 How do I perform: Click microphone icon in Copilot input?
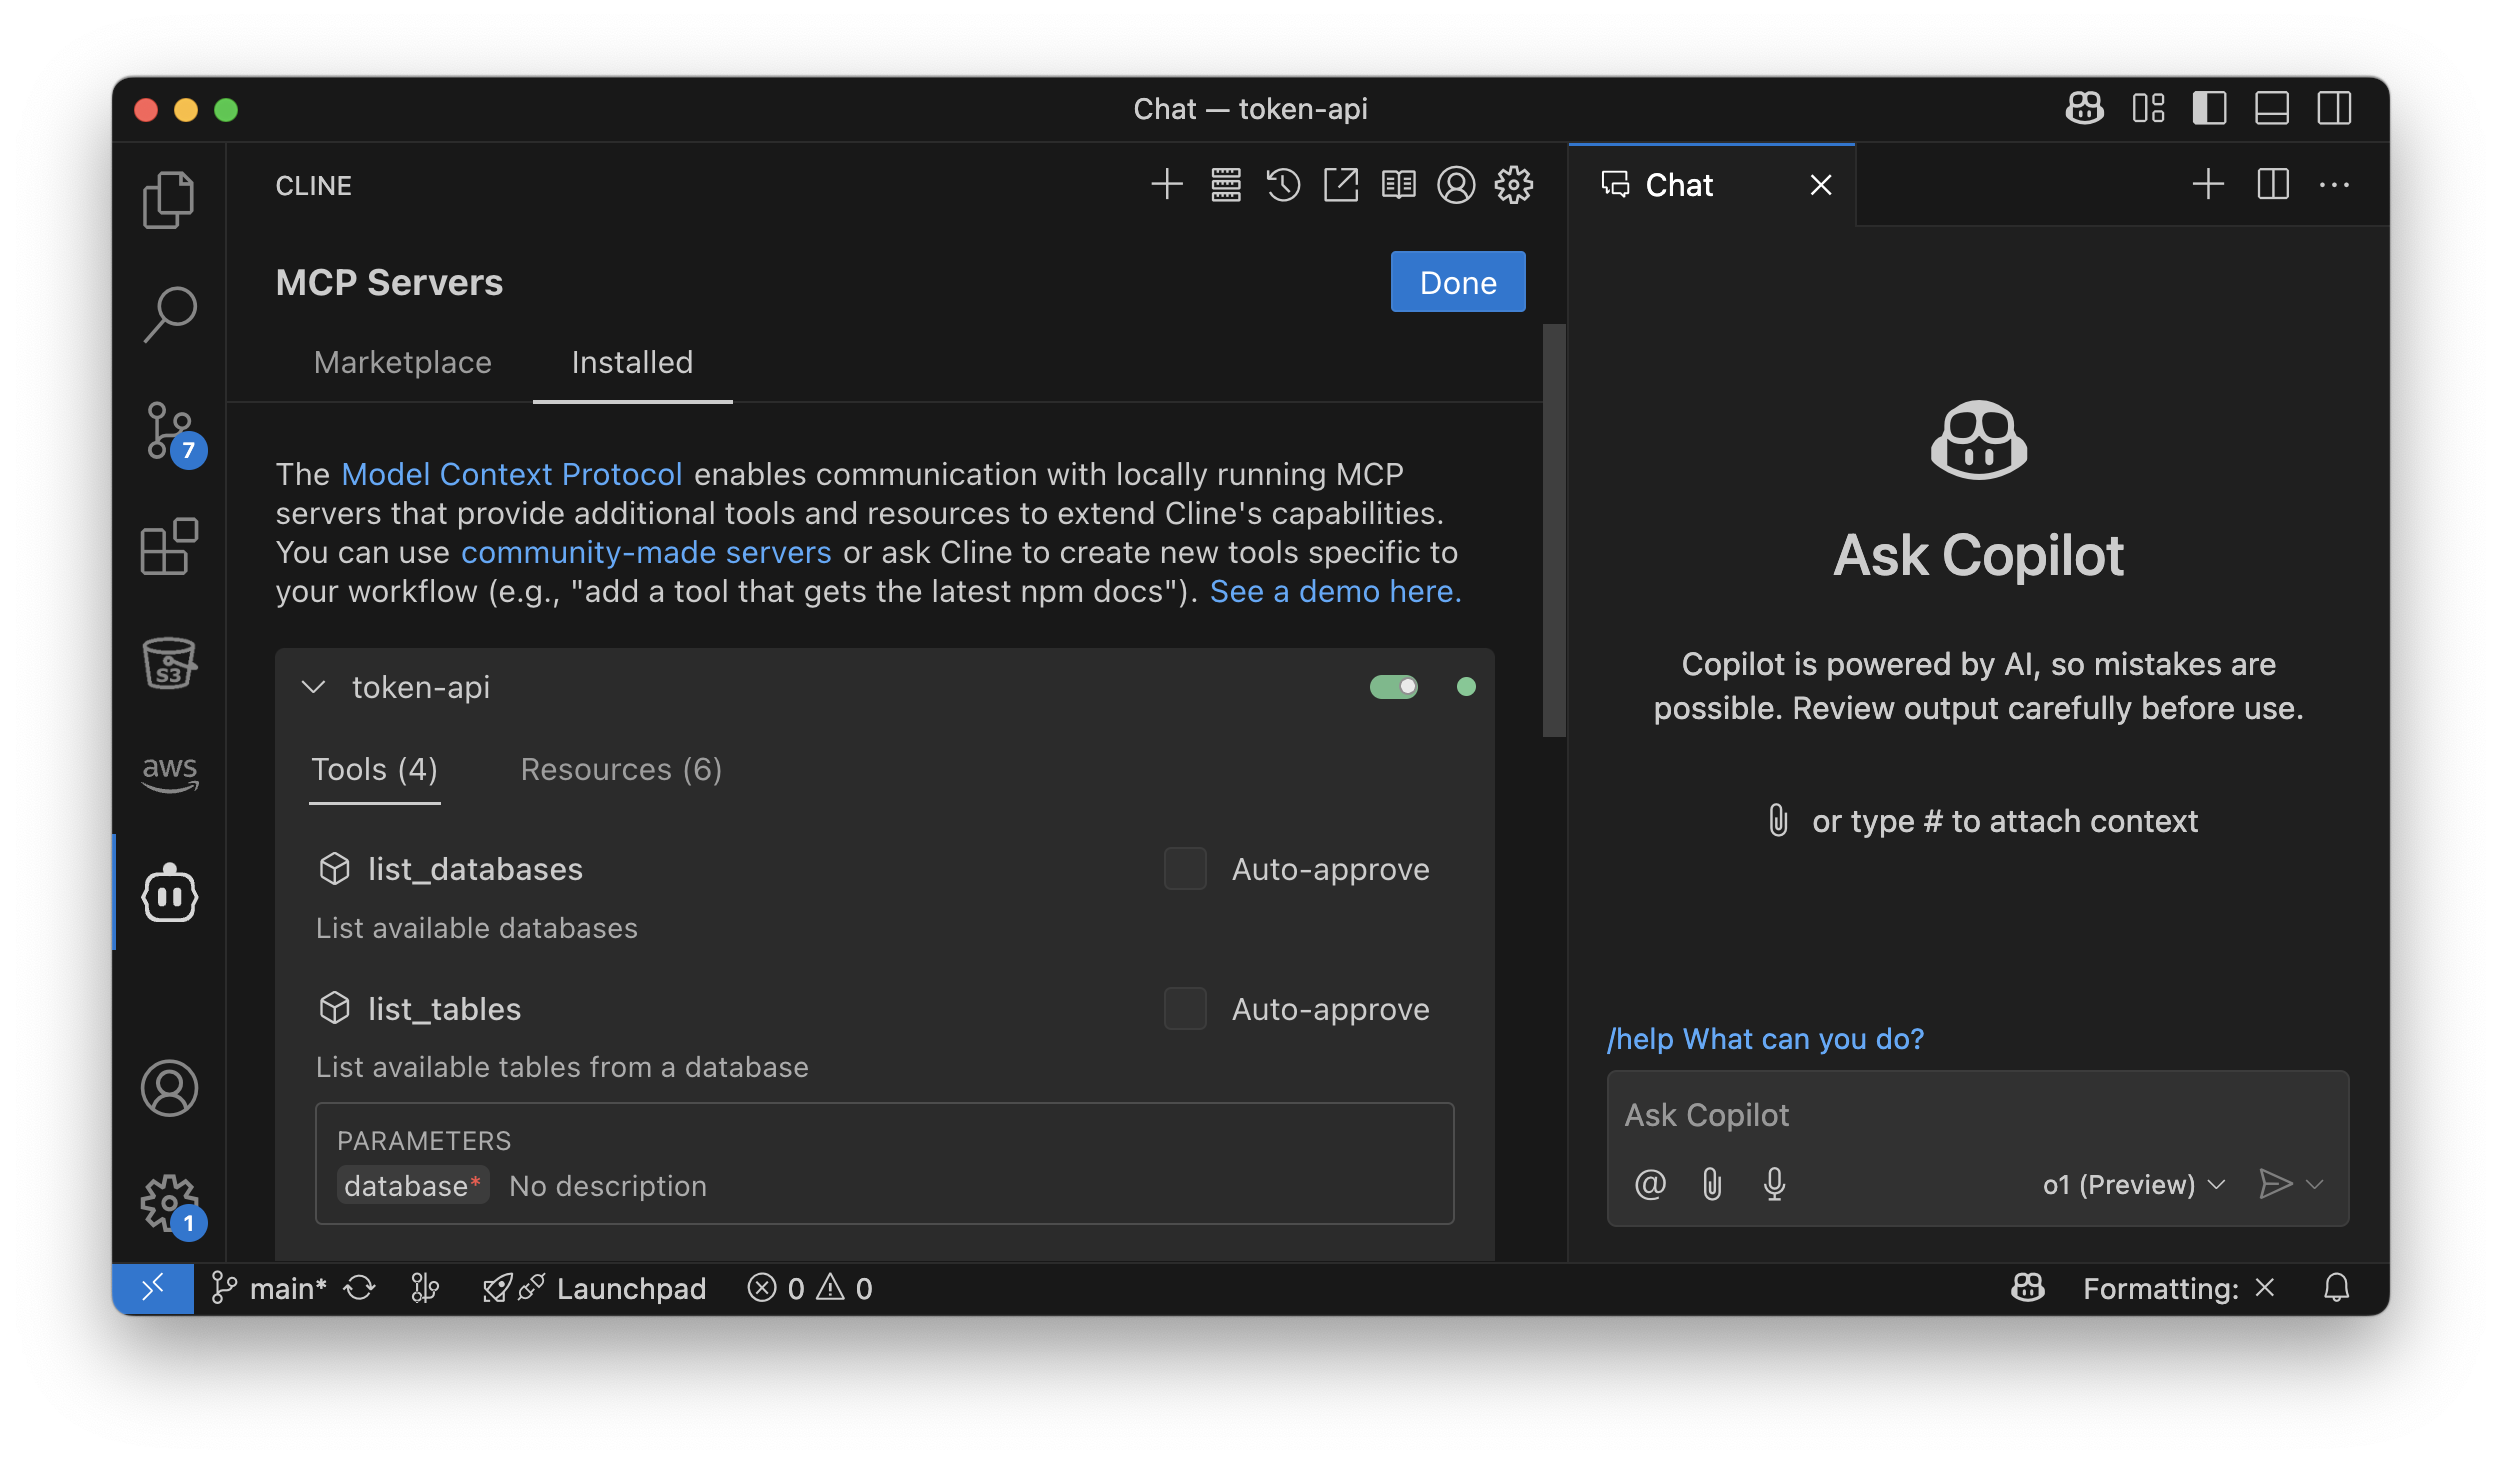pos(1774,1184)
